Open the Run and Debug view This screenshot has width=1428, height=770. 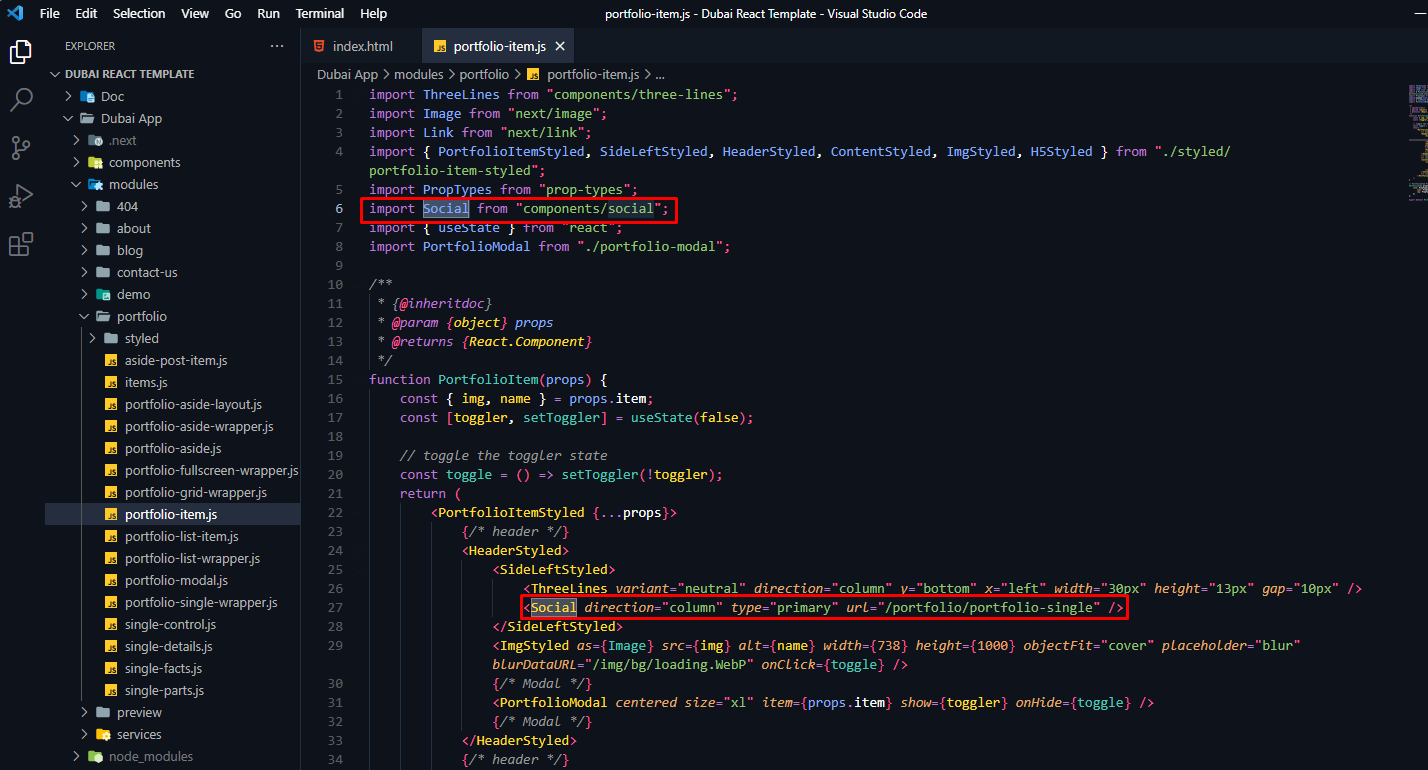coord(21,196)
